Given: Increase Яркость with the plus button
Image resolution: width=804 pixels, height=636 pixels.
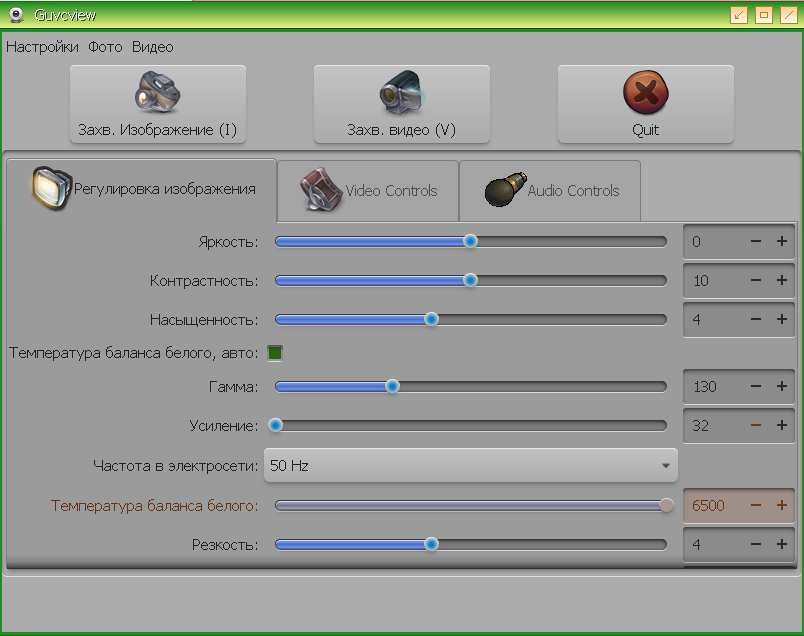Looking at the screenshot, I should pos(781,241).
